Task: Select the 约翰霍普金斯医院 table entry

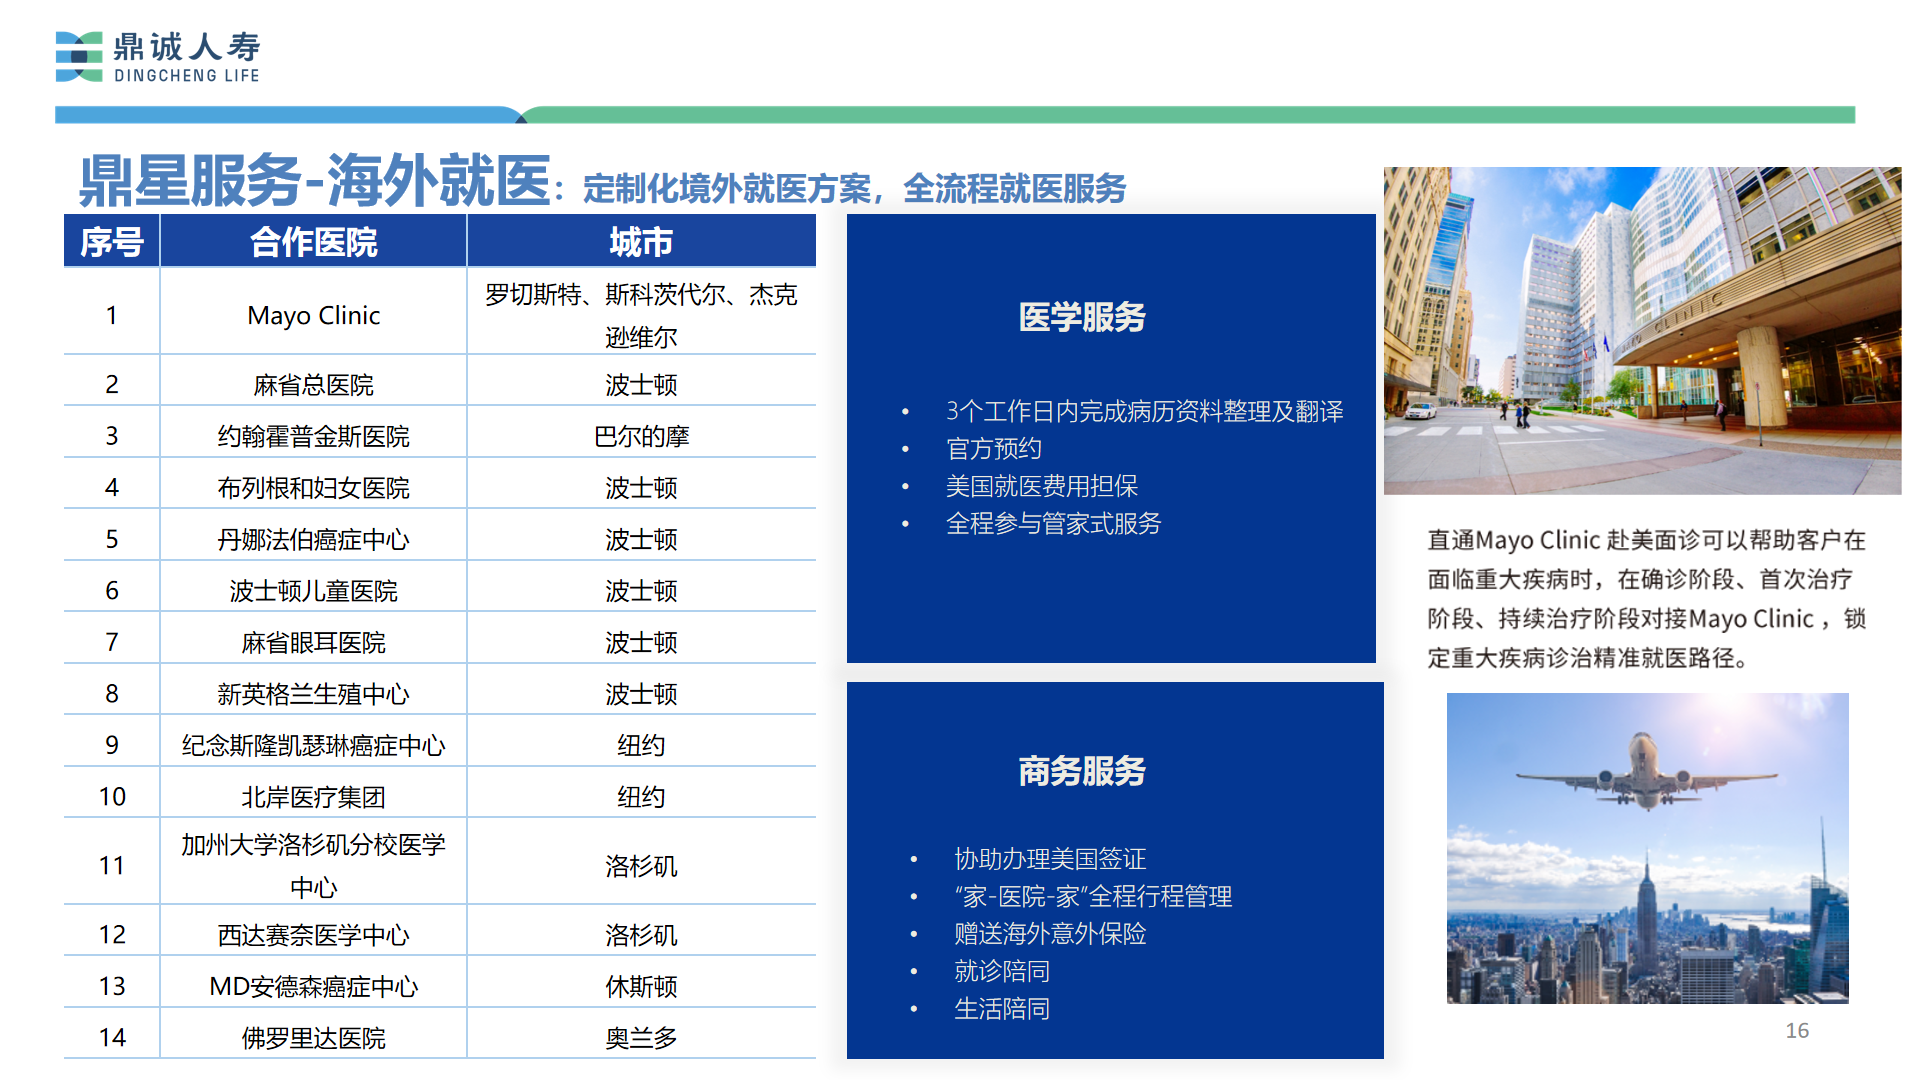Action: pyautogui.click(x=313, y=436)
